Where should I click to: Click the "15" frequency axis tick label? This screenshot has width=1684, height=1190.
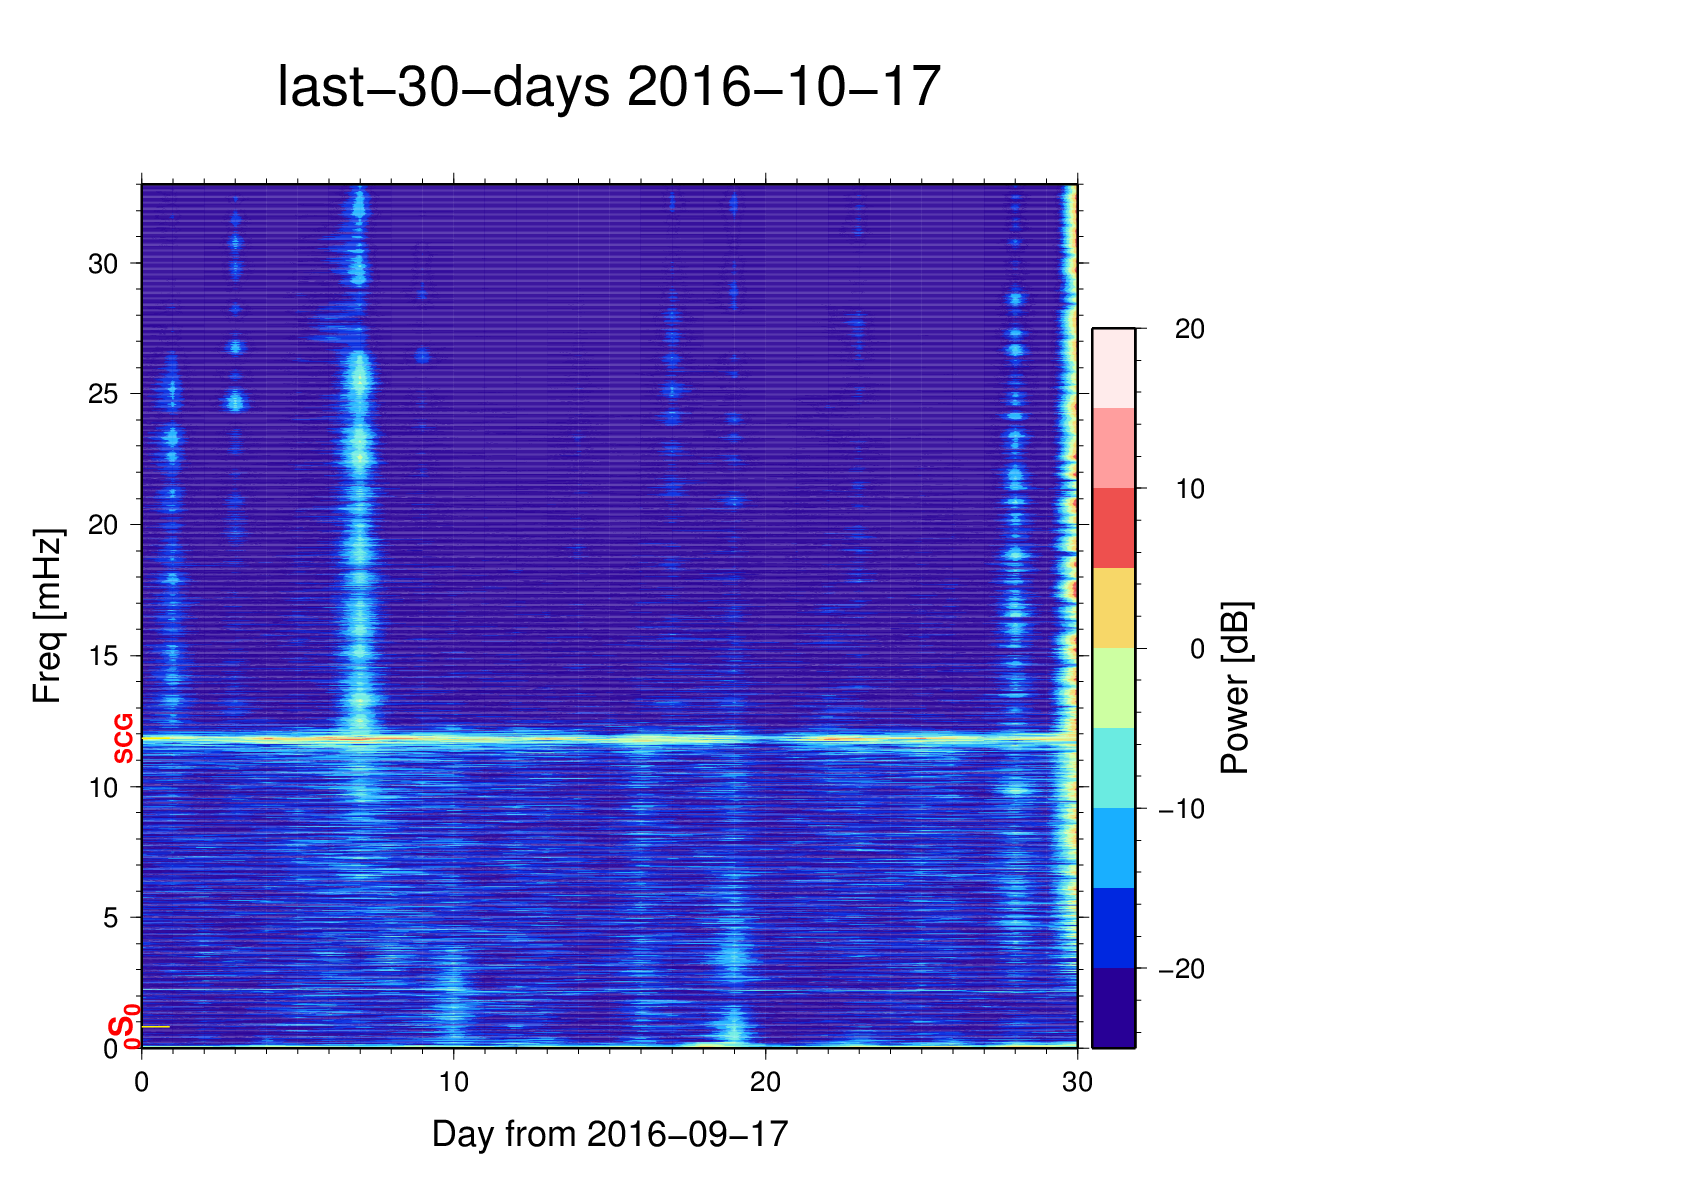103,656
